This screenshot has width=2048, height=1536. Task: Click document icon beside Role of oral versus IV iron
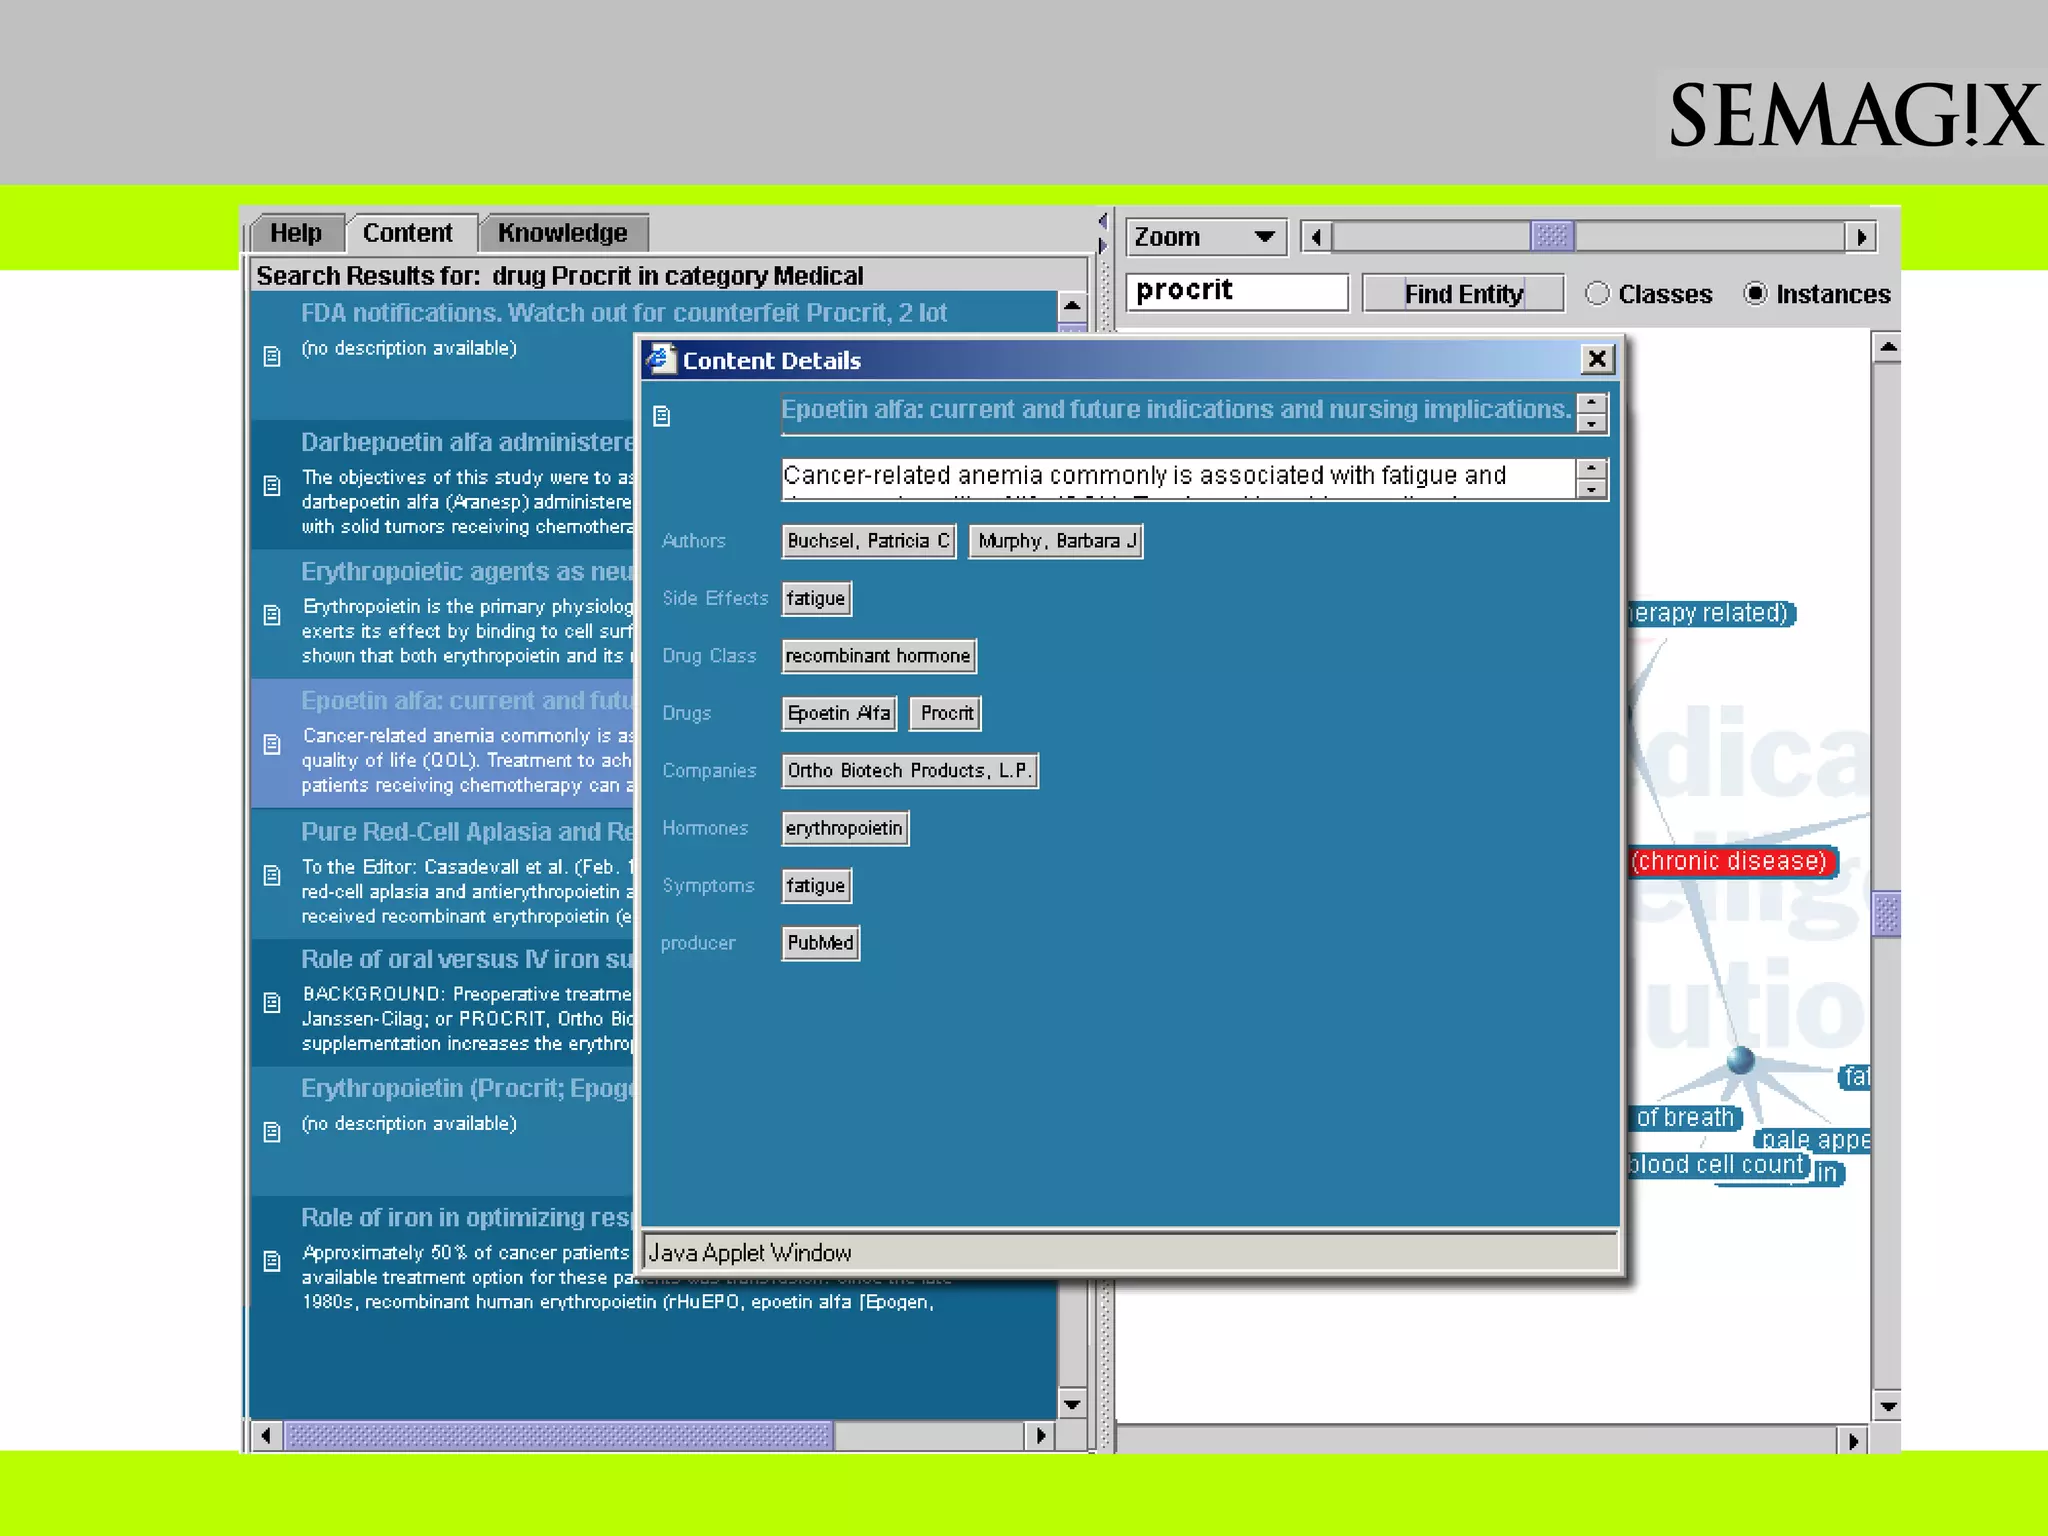271,1003
